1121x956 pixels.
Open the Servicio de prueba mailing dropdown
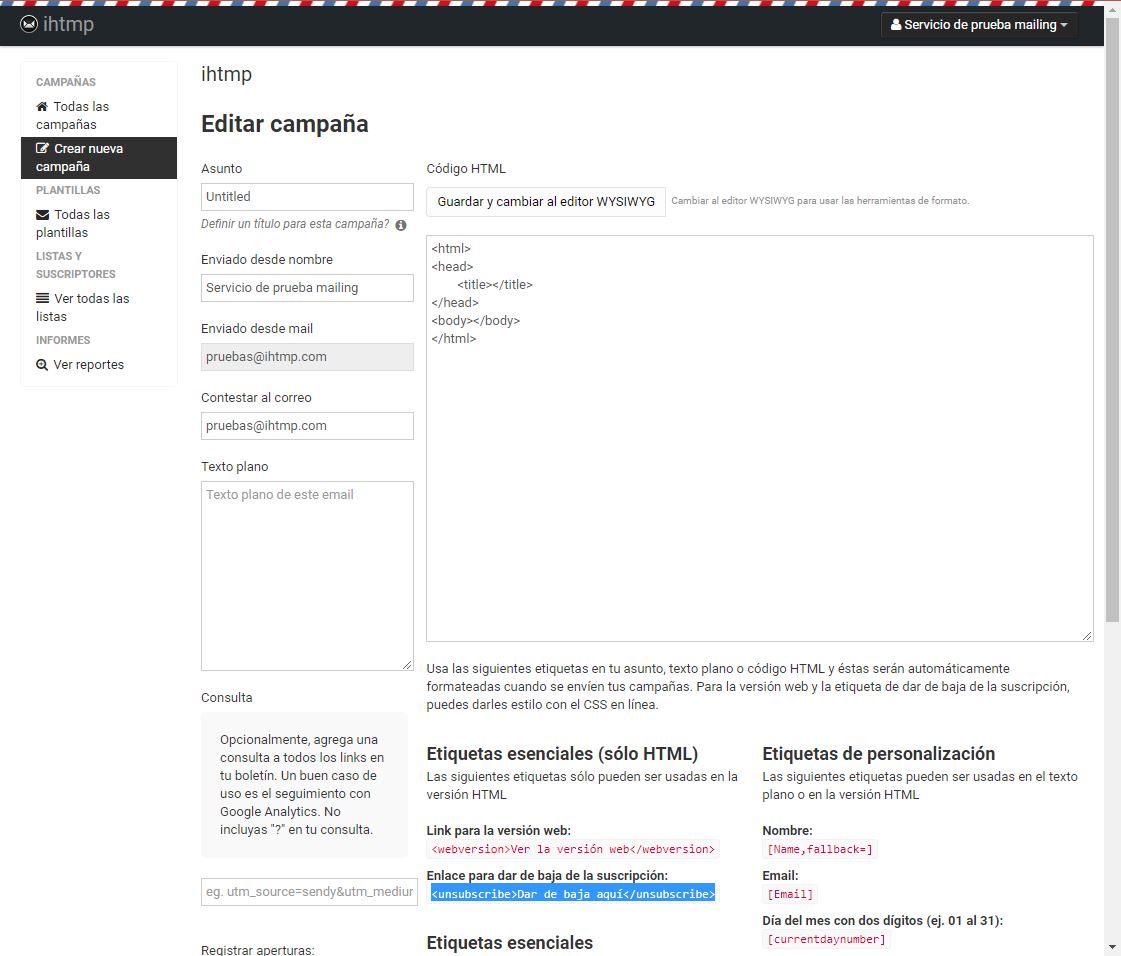click(979, 24)
